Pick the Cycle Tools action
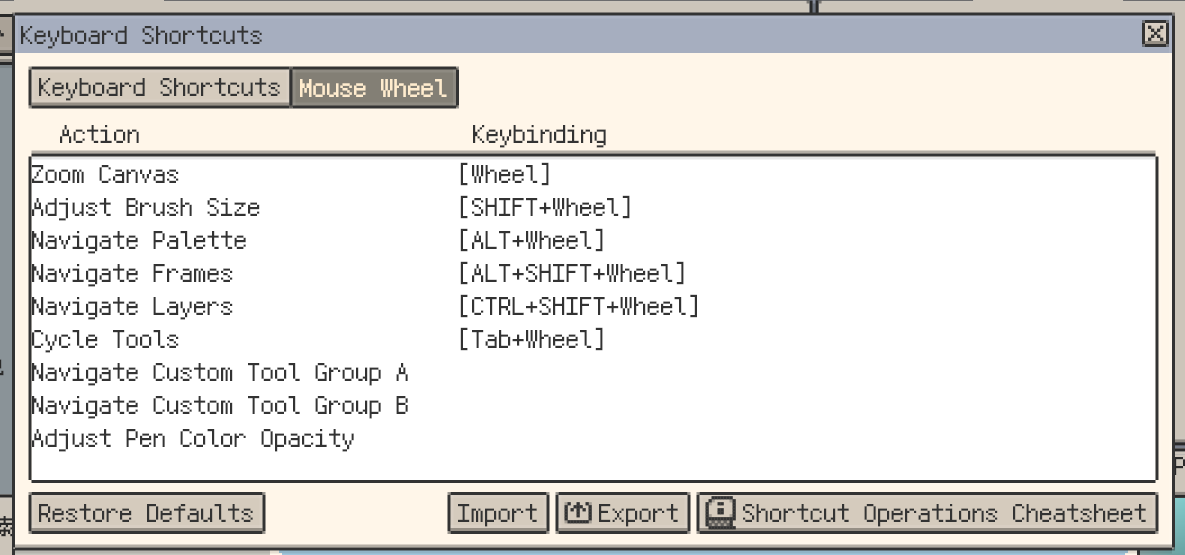The image size is (1185, 555). pyautogui.click(x=105, y=340)
